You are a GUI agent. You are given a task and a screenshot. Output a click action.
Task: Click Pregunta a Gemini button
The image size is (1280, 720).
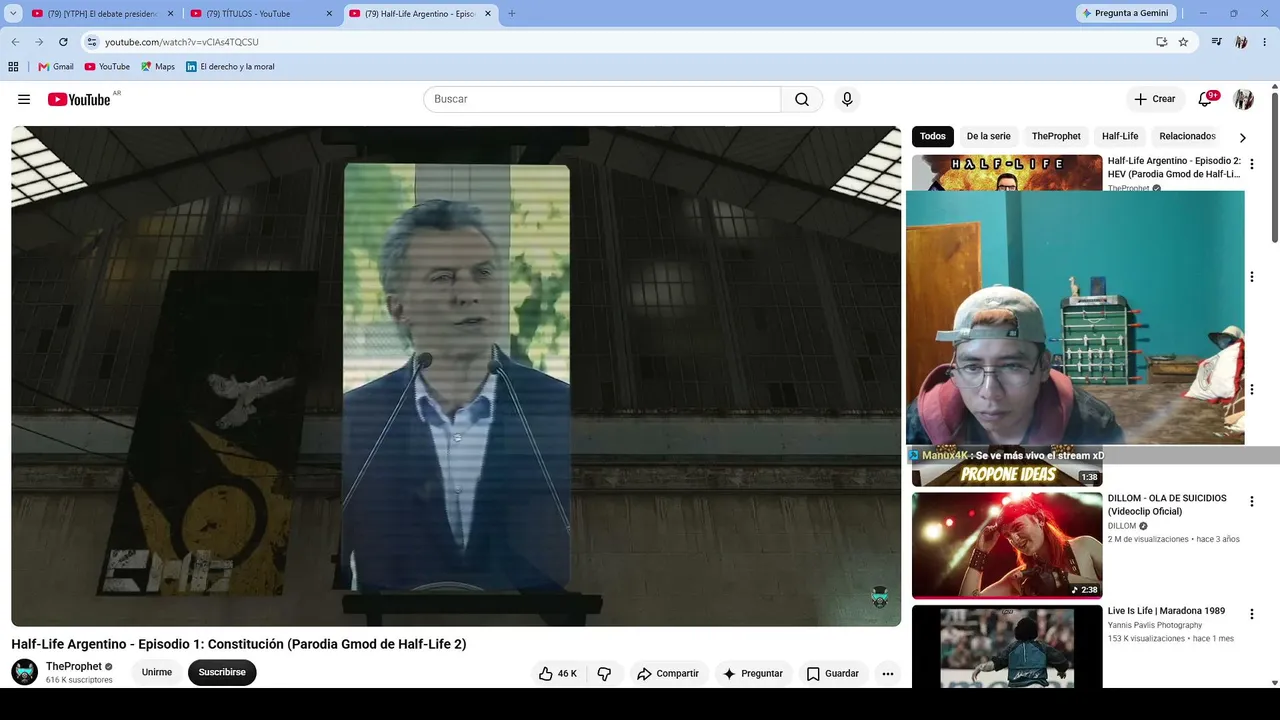[1124, 13]
